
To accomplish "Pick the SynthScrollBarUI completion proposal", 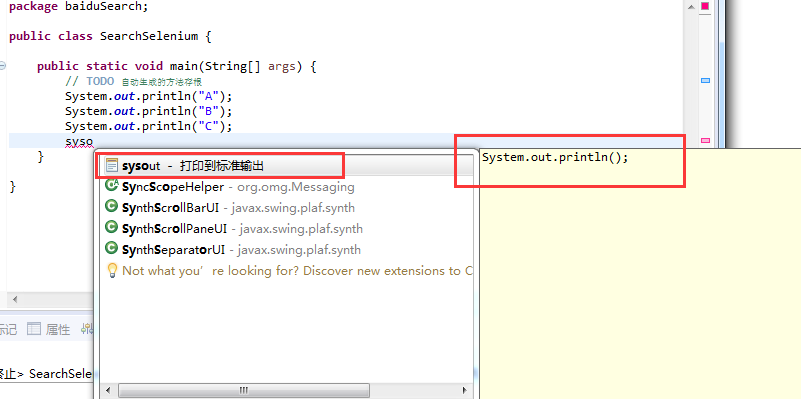I will [x=286, y=208].
